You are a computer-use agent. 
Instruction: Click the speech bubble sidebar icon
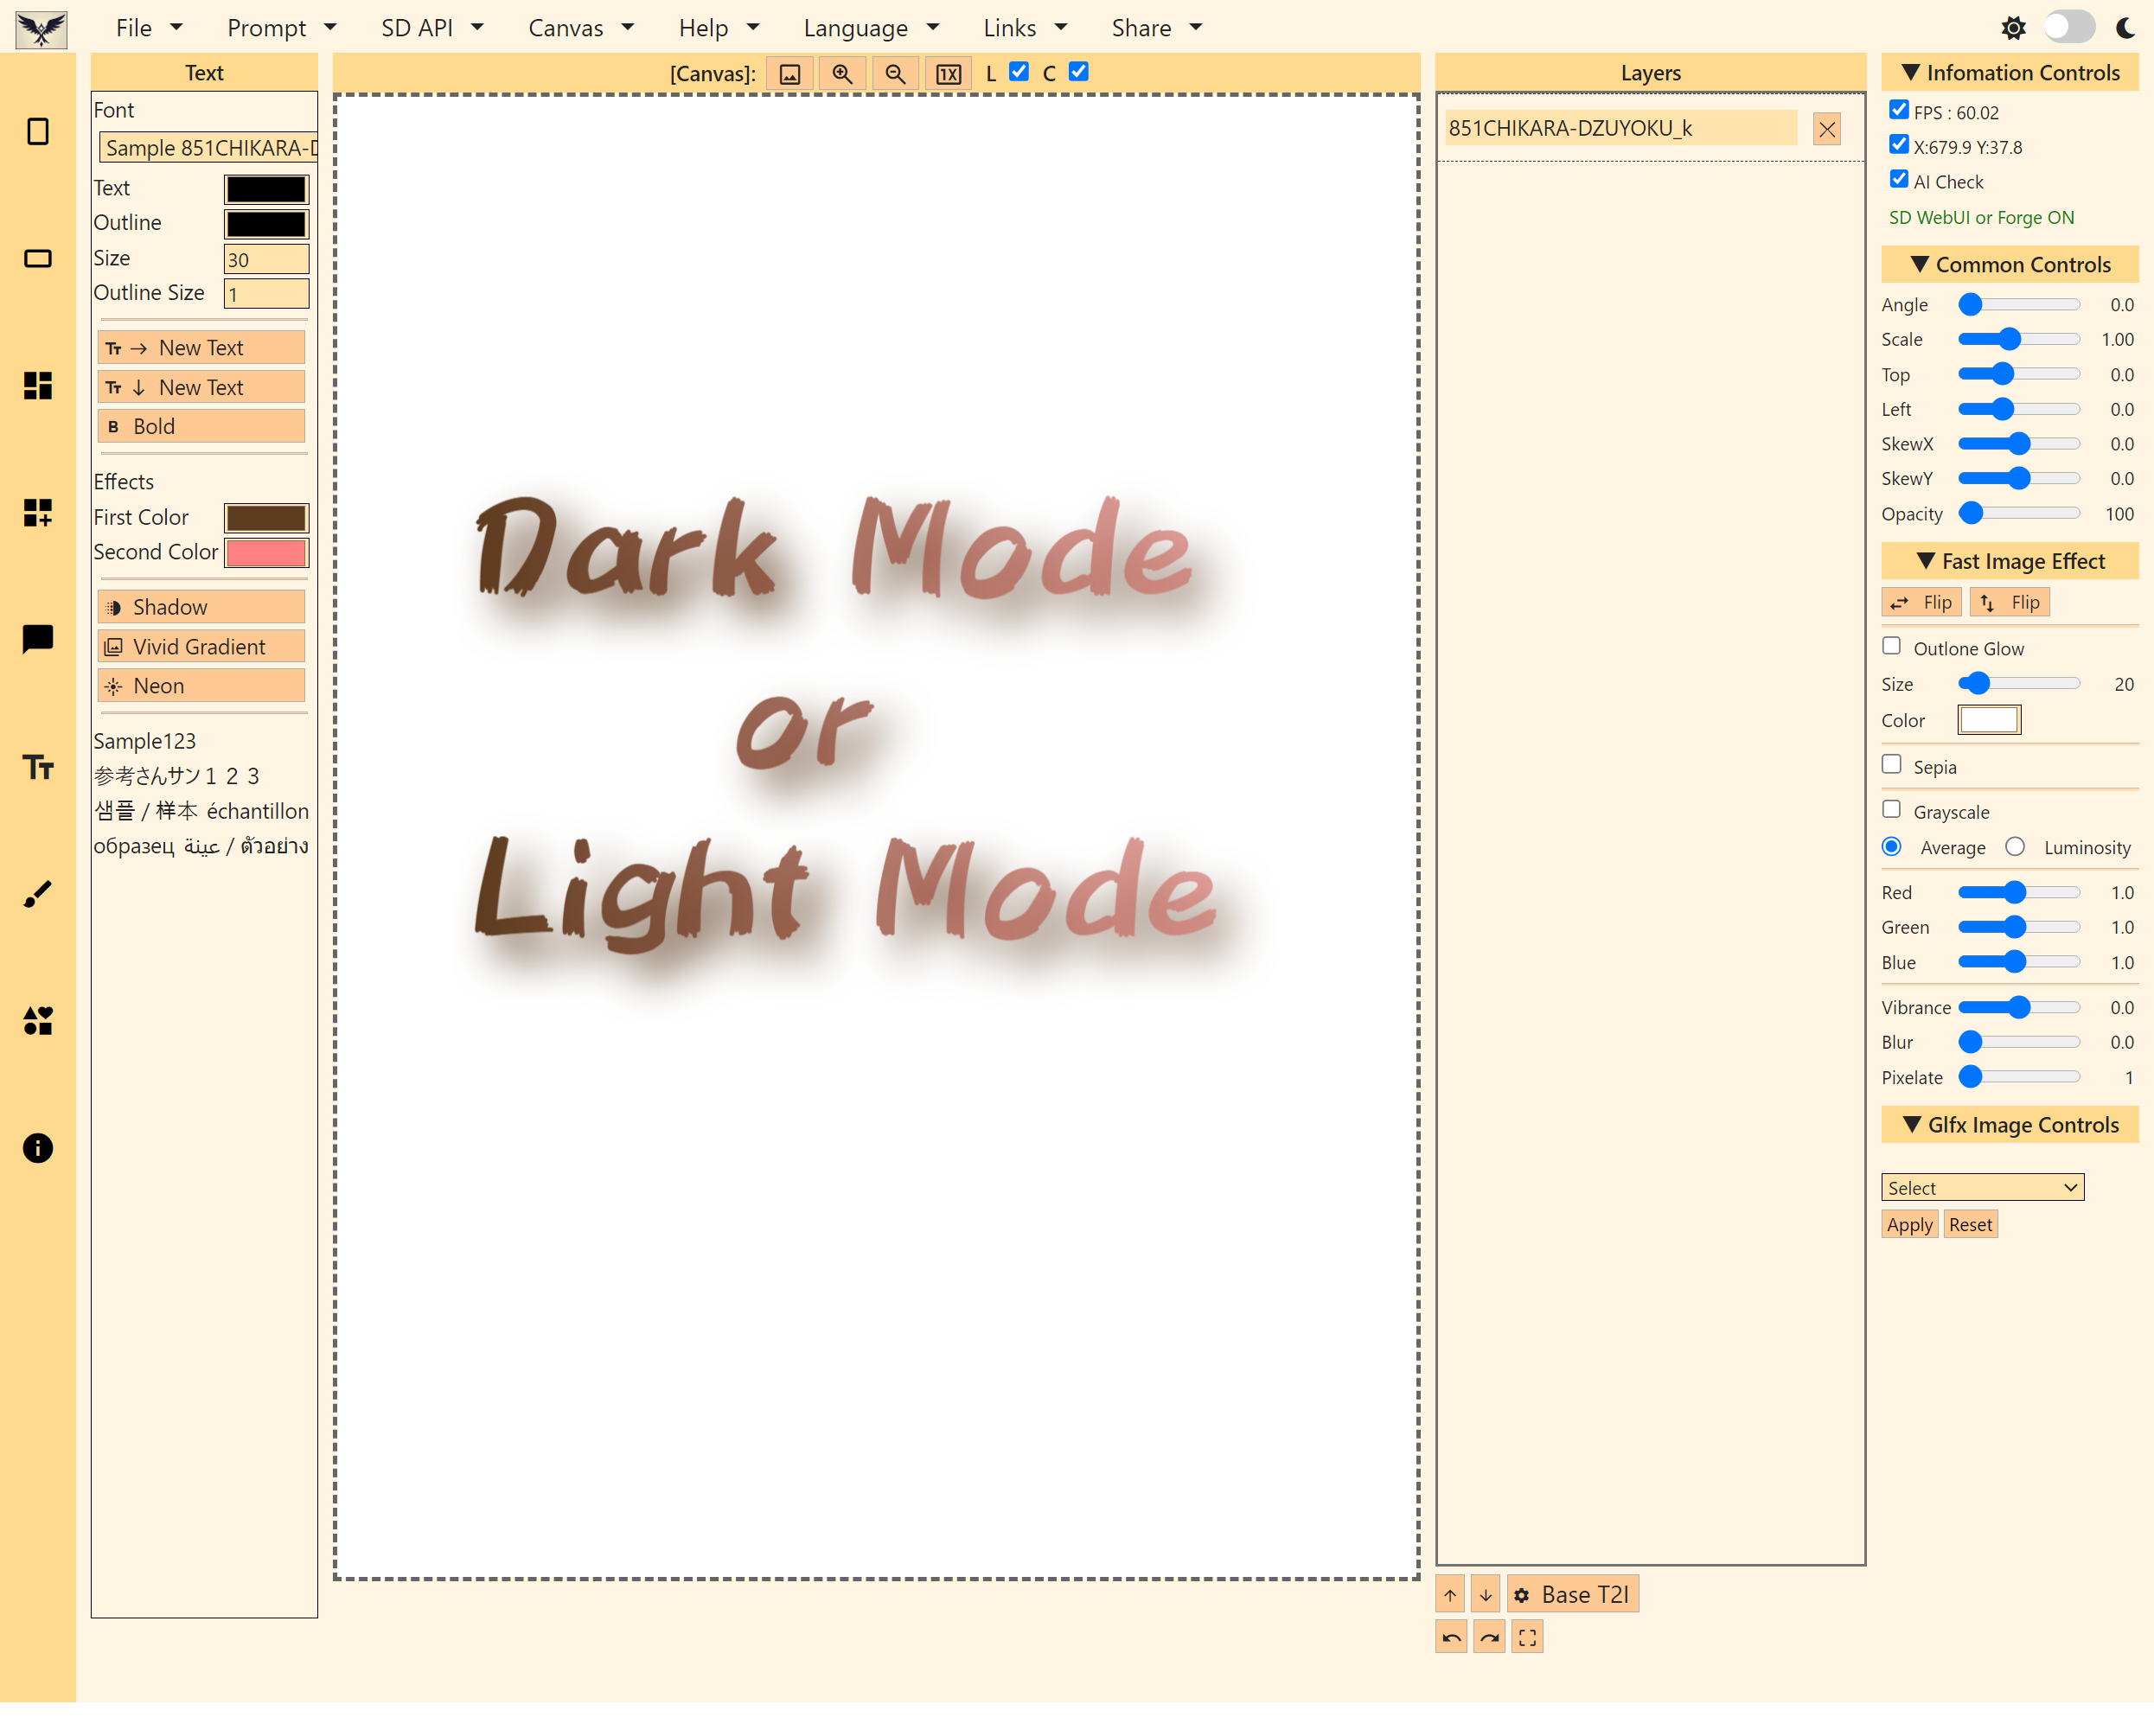[38, 639]
